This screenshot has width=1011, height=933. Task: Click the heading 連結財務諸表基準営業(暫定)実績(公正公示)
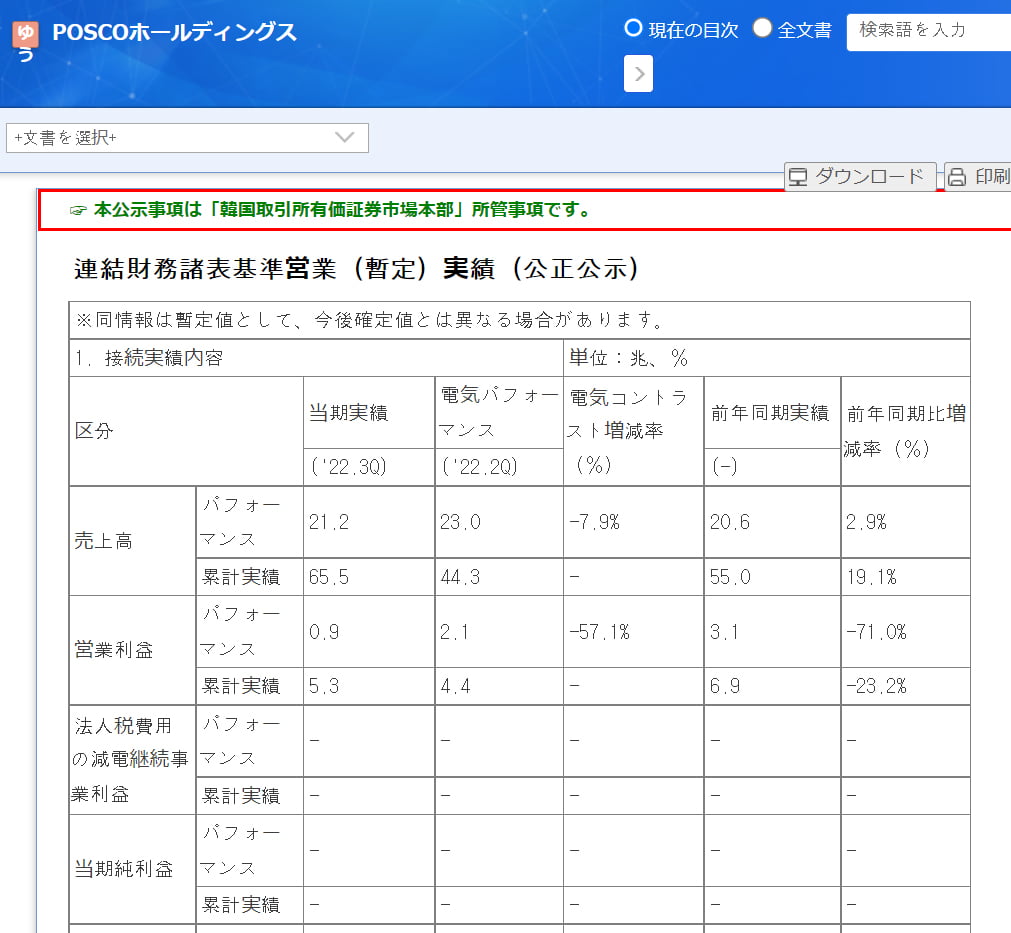[x=357, y=269]
